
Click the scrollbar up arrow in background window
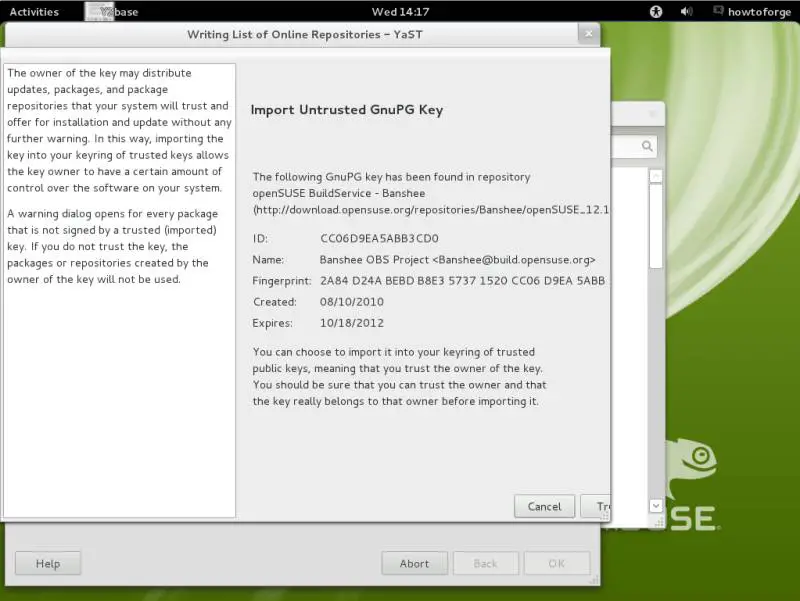point(656,177)
